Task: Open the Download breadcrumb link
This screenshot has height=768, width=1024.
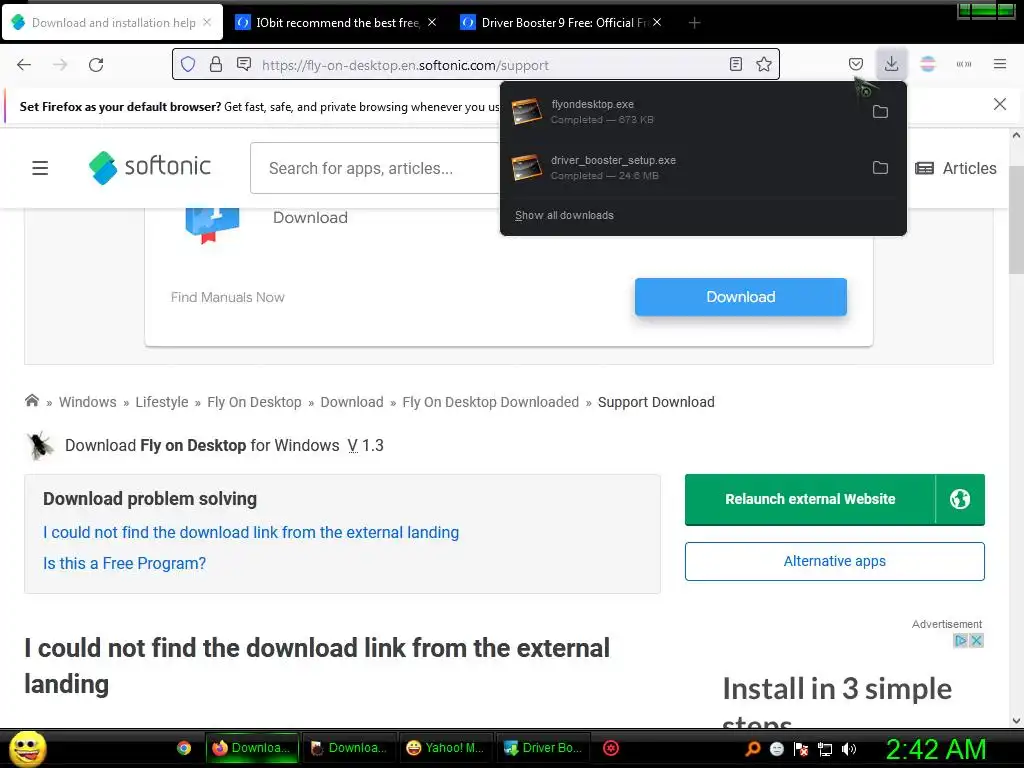Action: point(352,402)
